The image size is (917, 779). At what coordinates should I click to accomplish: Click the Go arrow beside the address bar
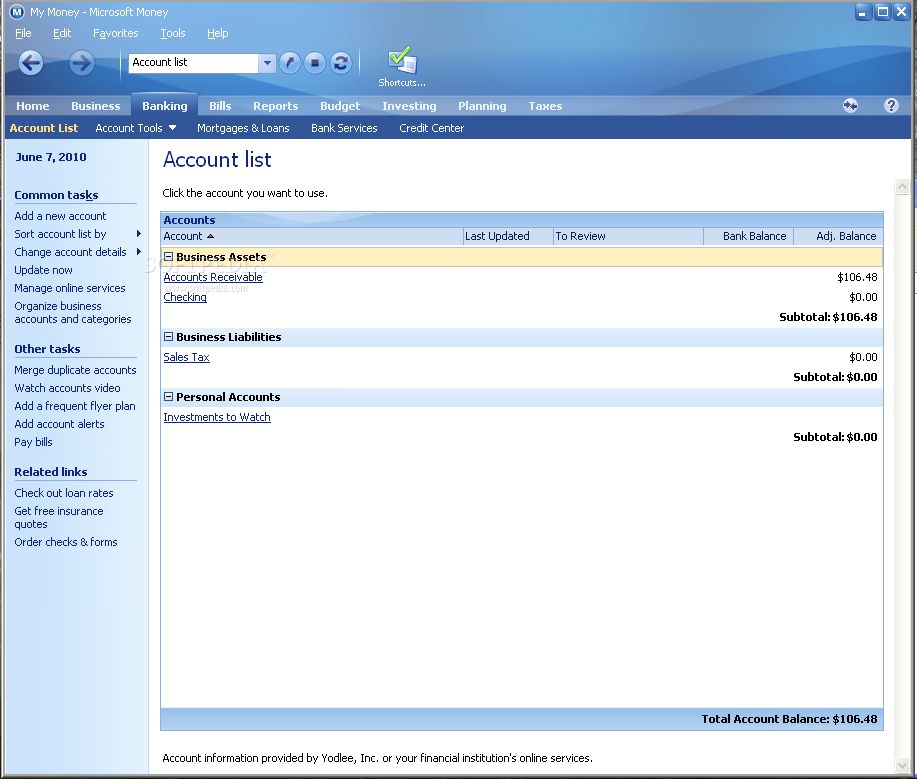(x=289, y=62)
